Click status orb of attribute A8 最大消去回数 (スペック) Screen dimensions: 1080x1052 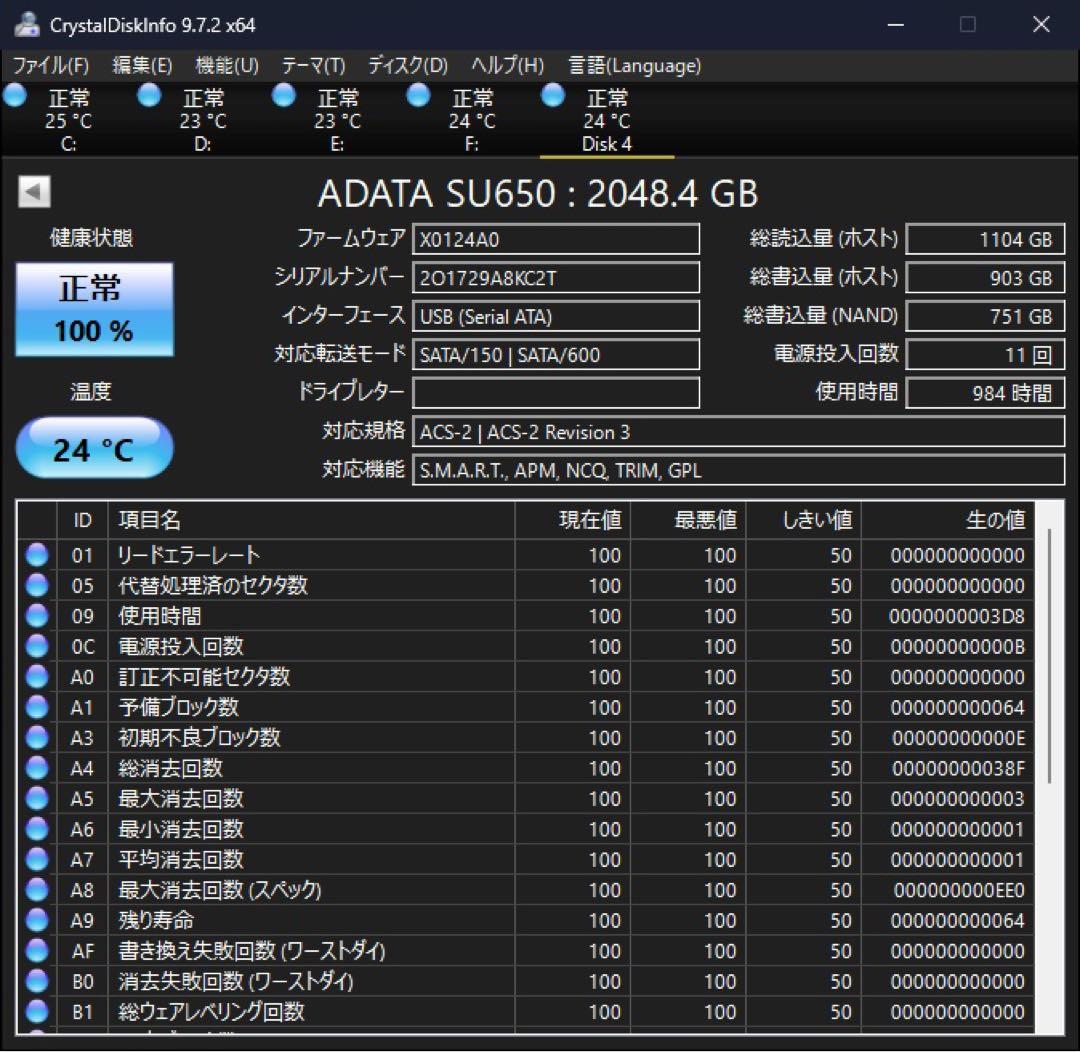[37, 889]
